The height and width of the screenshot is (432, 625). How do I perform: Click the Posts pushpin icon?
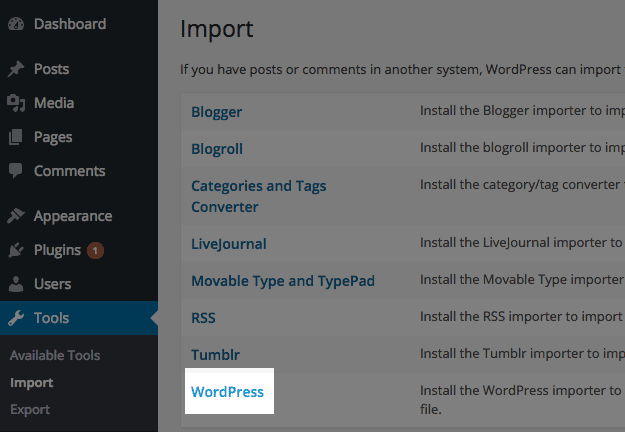(16, 69)
